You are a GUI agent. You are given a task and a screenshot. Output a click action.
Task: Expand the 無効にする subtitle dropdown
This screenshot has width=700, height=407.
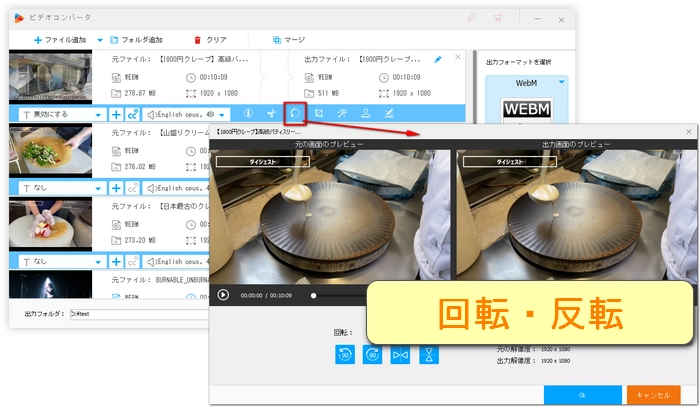click(99, 115)
